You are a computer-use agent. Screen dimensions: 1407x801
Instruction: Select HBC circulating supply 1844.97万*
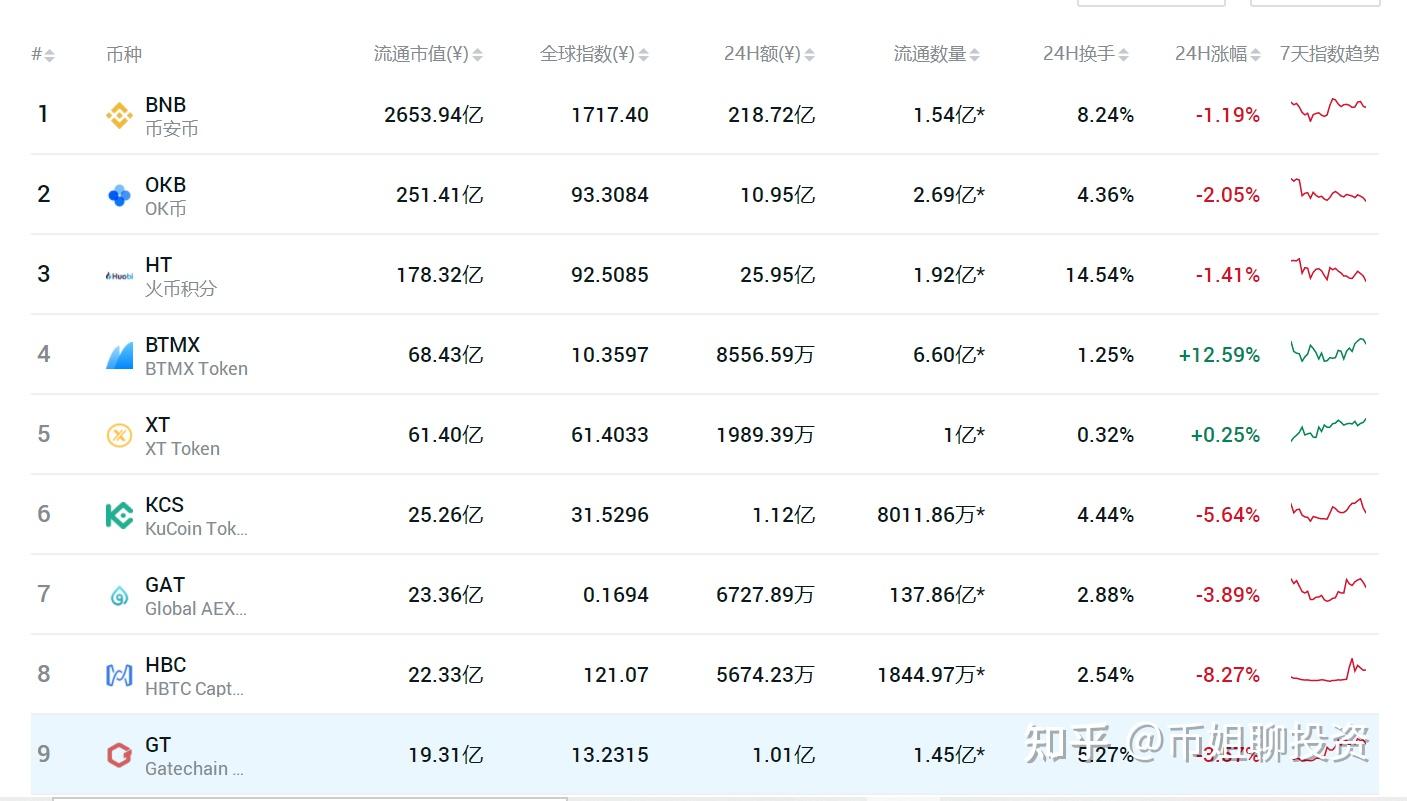[x=931, y=675]
